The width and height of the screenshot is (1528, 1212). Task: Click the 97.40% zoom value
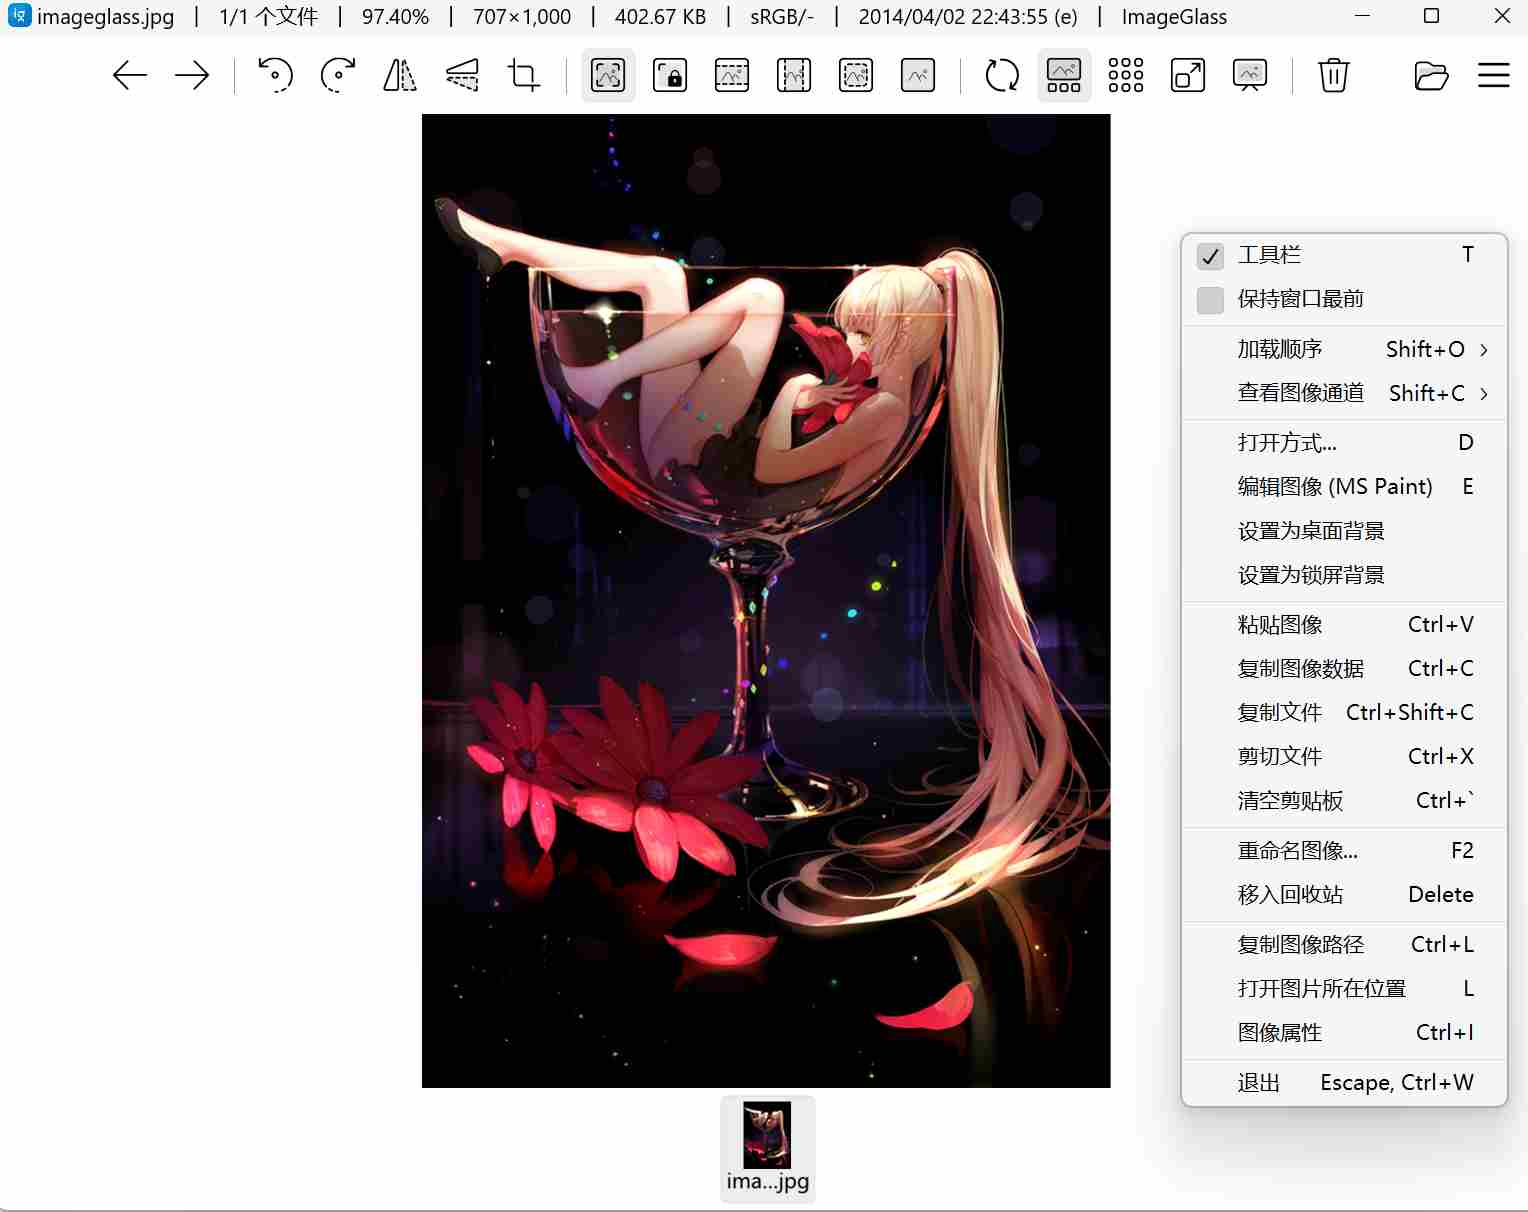(395, 17)
